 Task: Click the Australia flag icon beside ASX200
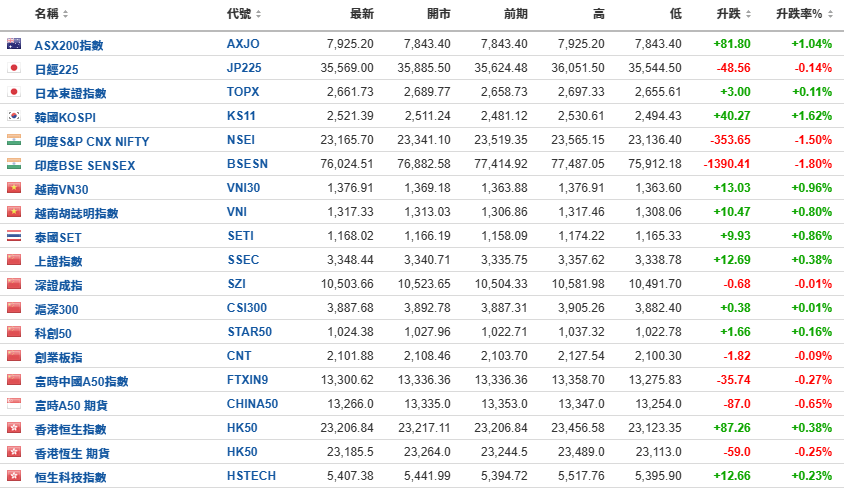point(14,44)
